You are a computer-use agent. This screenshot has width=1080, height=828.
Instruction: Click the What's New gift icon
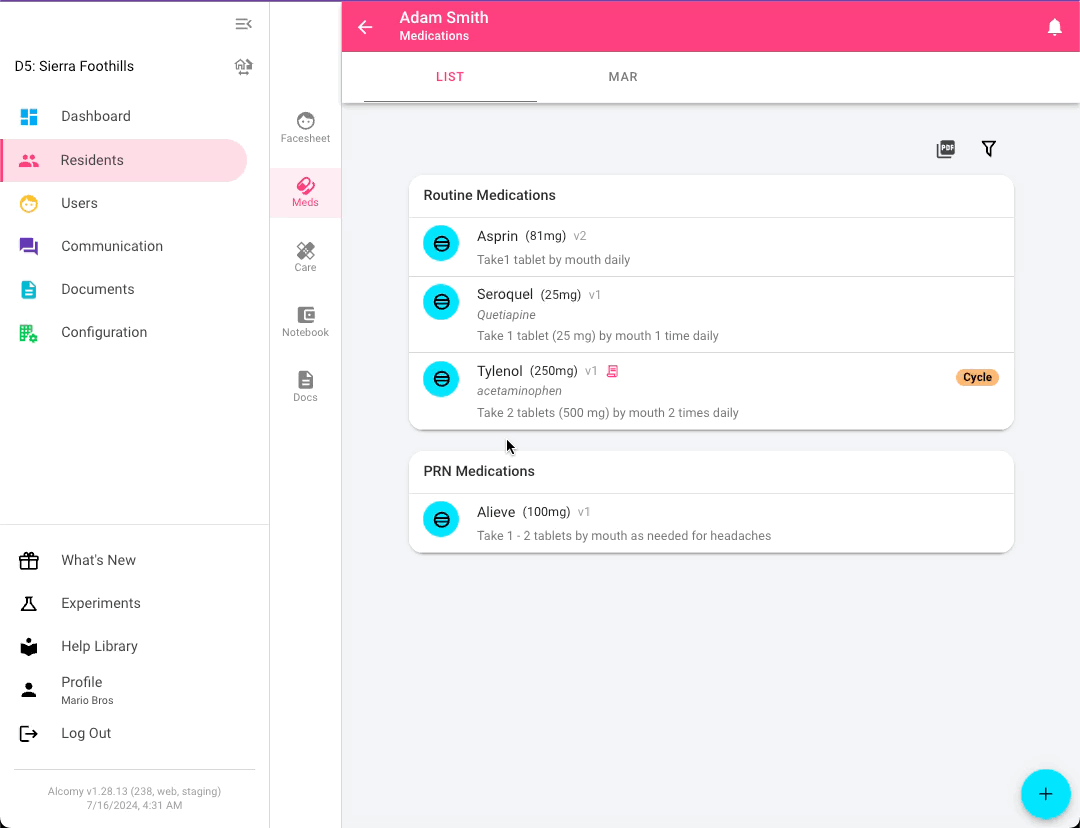coord(29,561)
